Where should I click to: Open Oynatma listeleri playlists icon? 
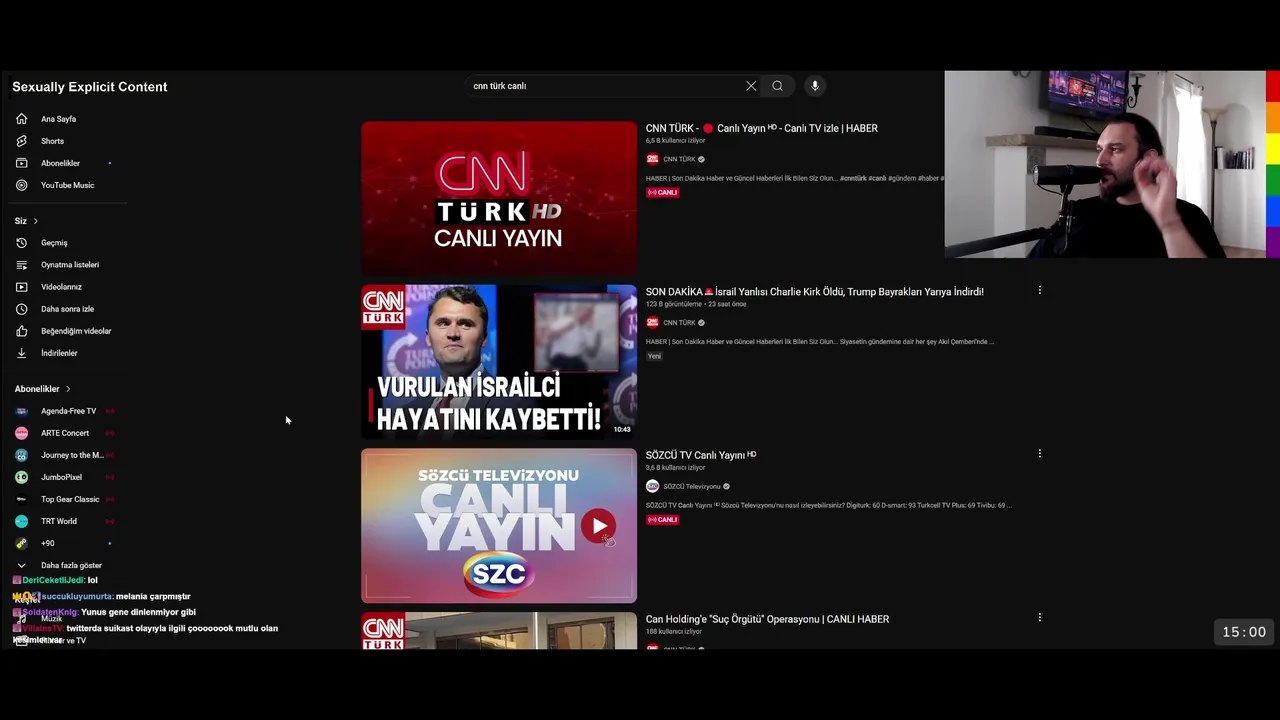coord(21,265)
